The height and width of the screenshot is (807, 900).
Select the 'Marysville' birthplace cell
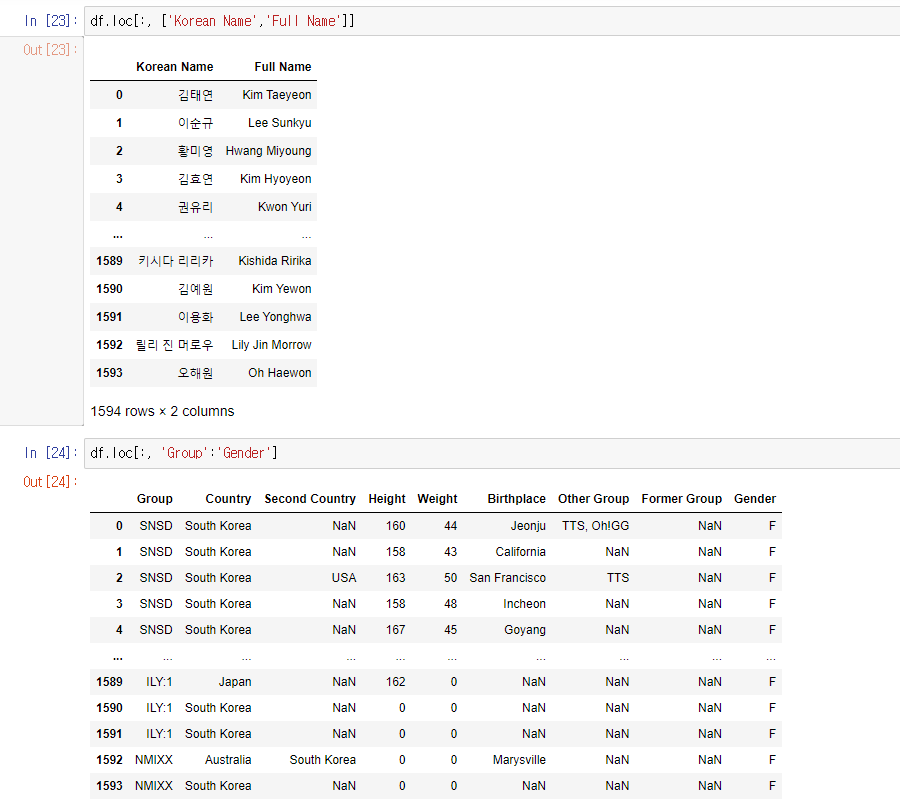click(x=519, y=760)
